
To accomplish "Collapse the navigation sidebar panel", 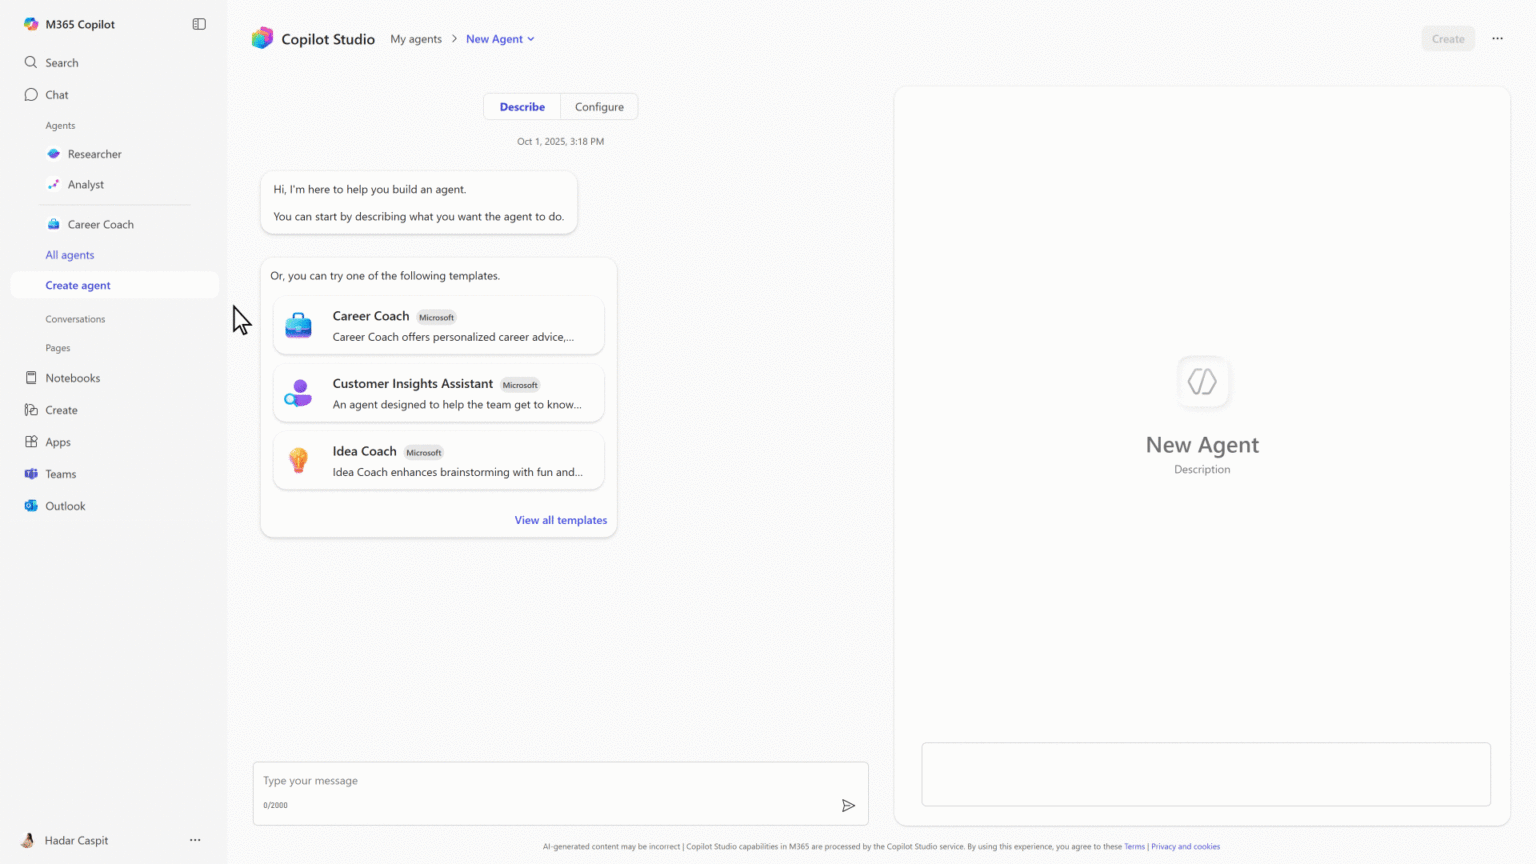I will 198,23.
